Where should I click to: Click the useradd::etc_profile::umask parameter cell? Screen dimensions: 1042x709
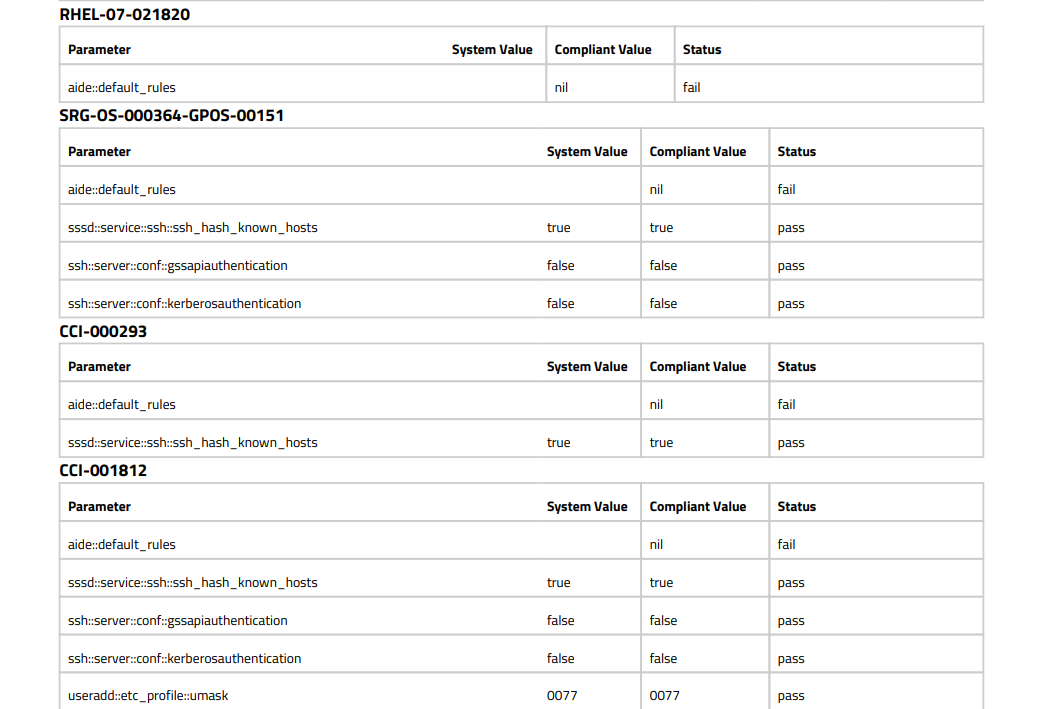click(x=147, y=696)
